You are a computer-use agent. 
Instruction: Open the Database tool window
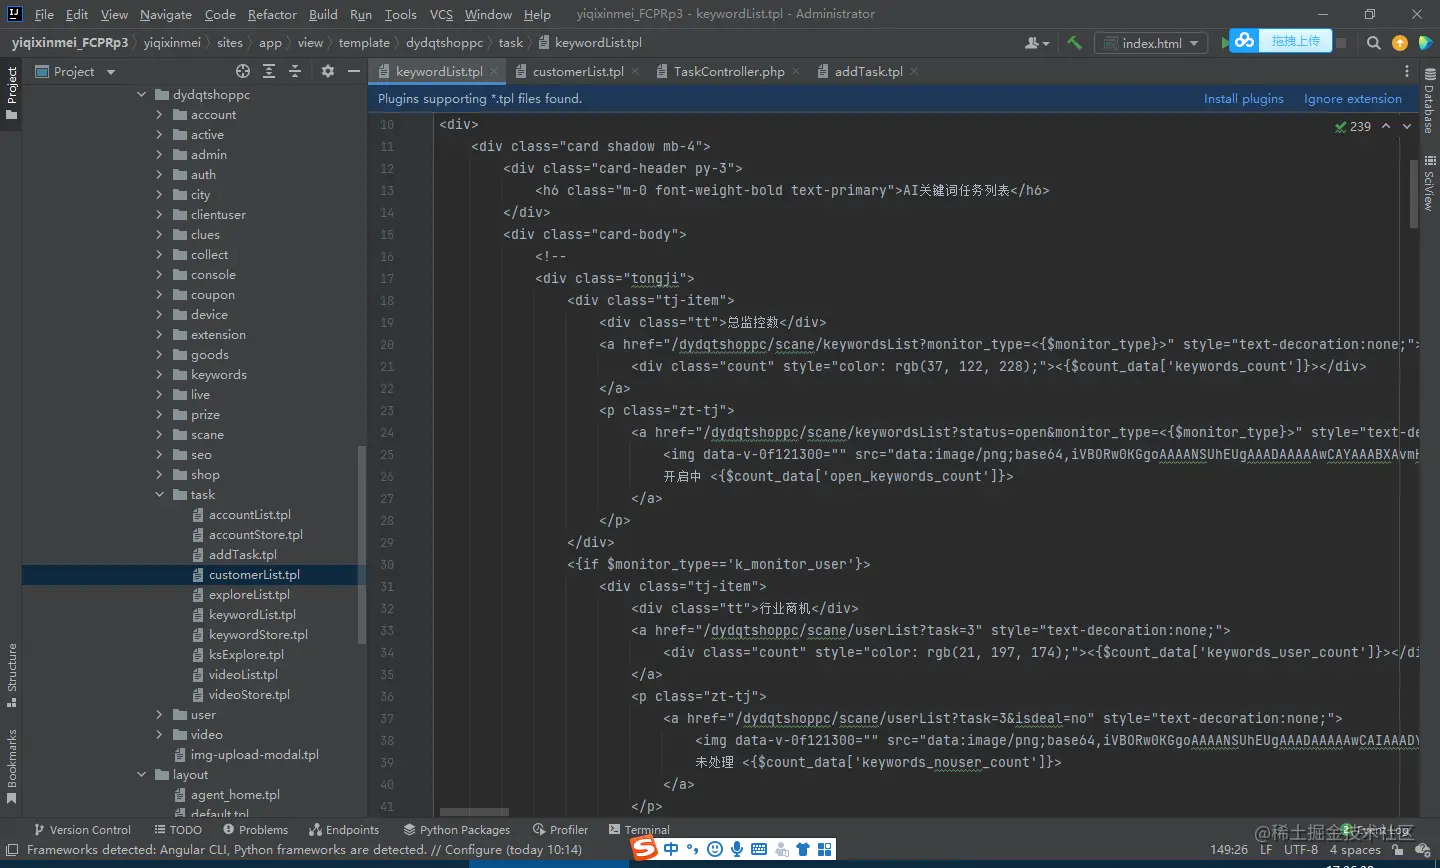point(1429,101)
